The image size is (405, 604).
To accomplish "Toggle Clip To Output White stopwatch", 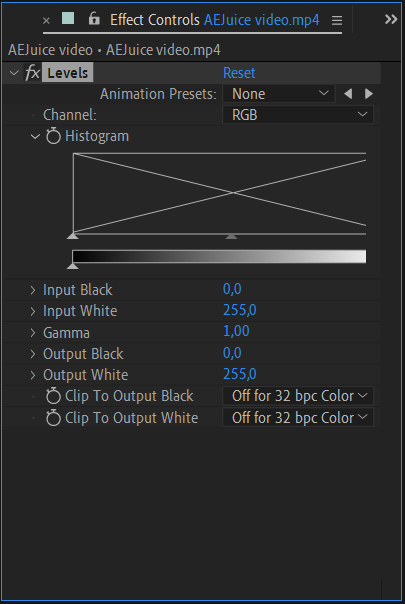I will click(x=53, y=418).
